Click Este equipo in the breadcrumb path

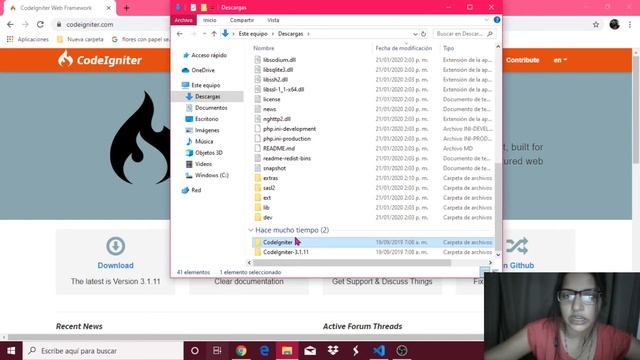click(253, 34)
